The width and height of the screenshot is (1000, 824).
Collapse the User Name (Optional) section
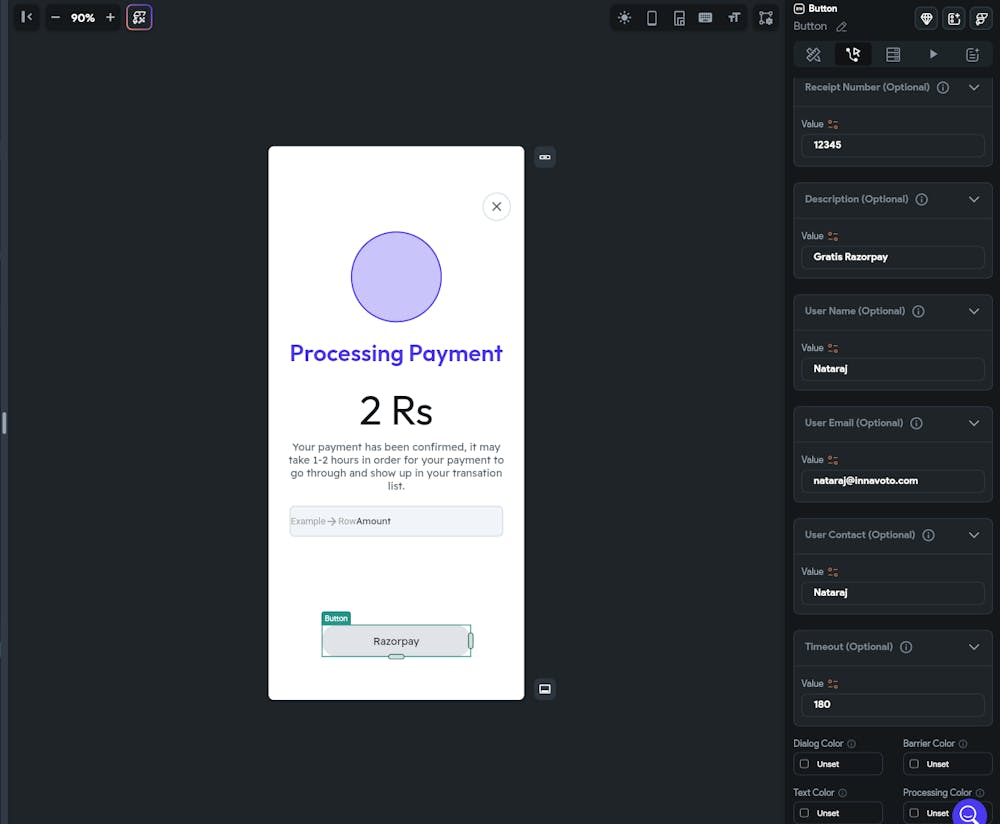click(x=974, y=311)
